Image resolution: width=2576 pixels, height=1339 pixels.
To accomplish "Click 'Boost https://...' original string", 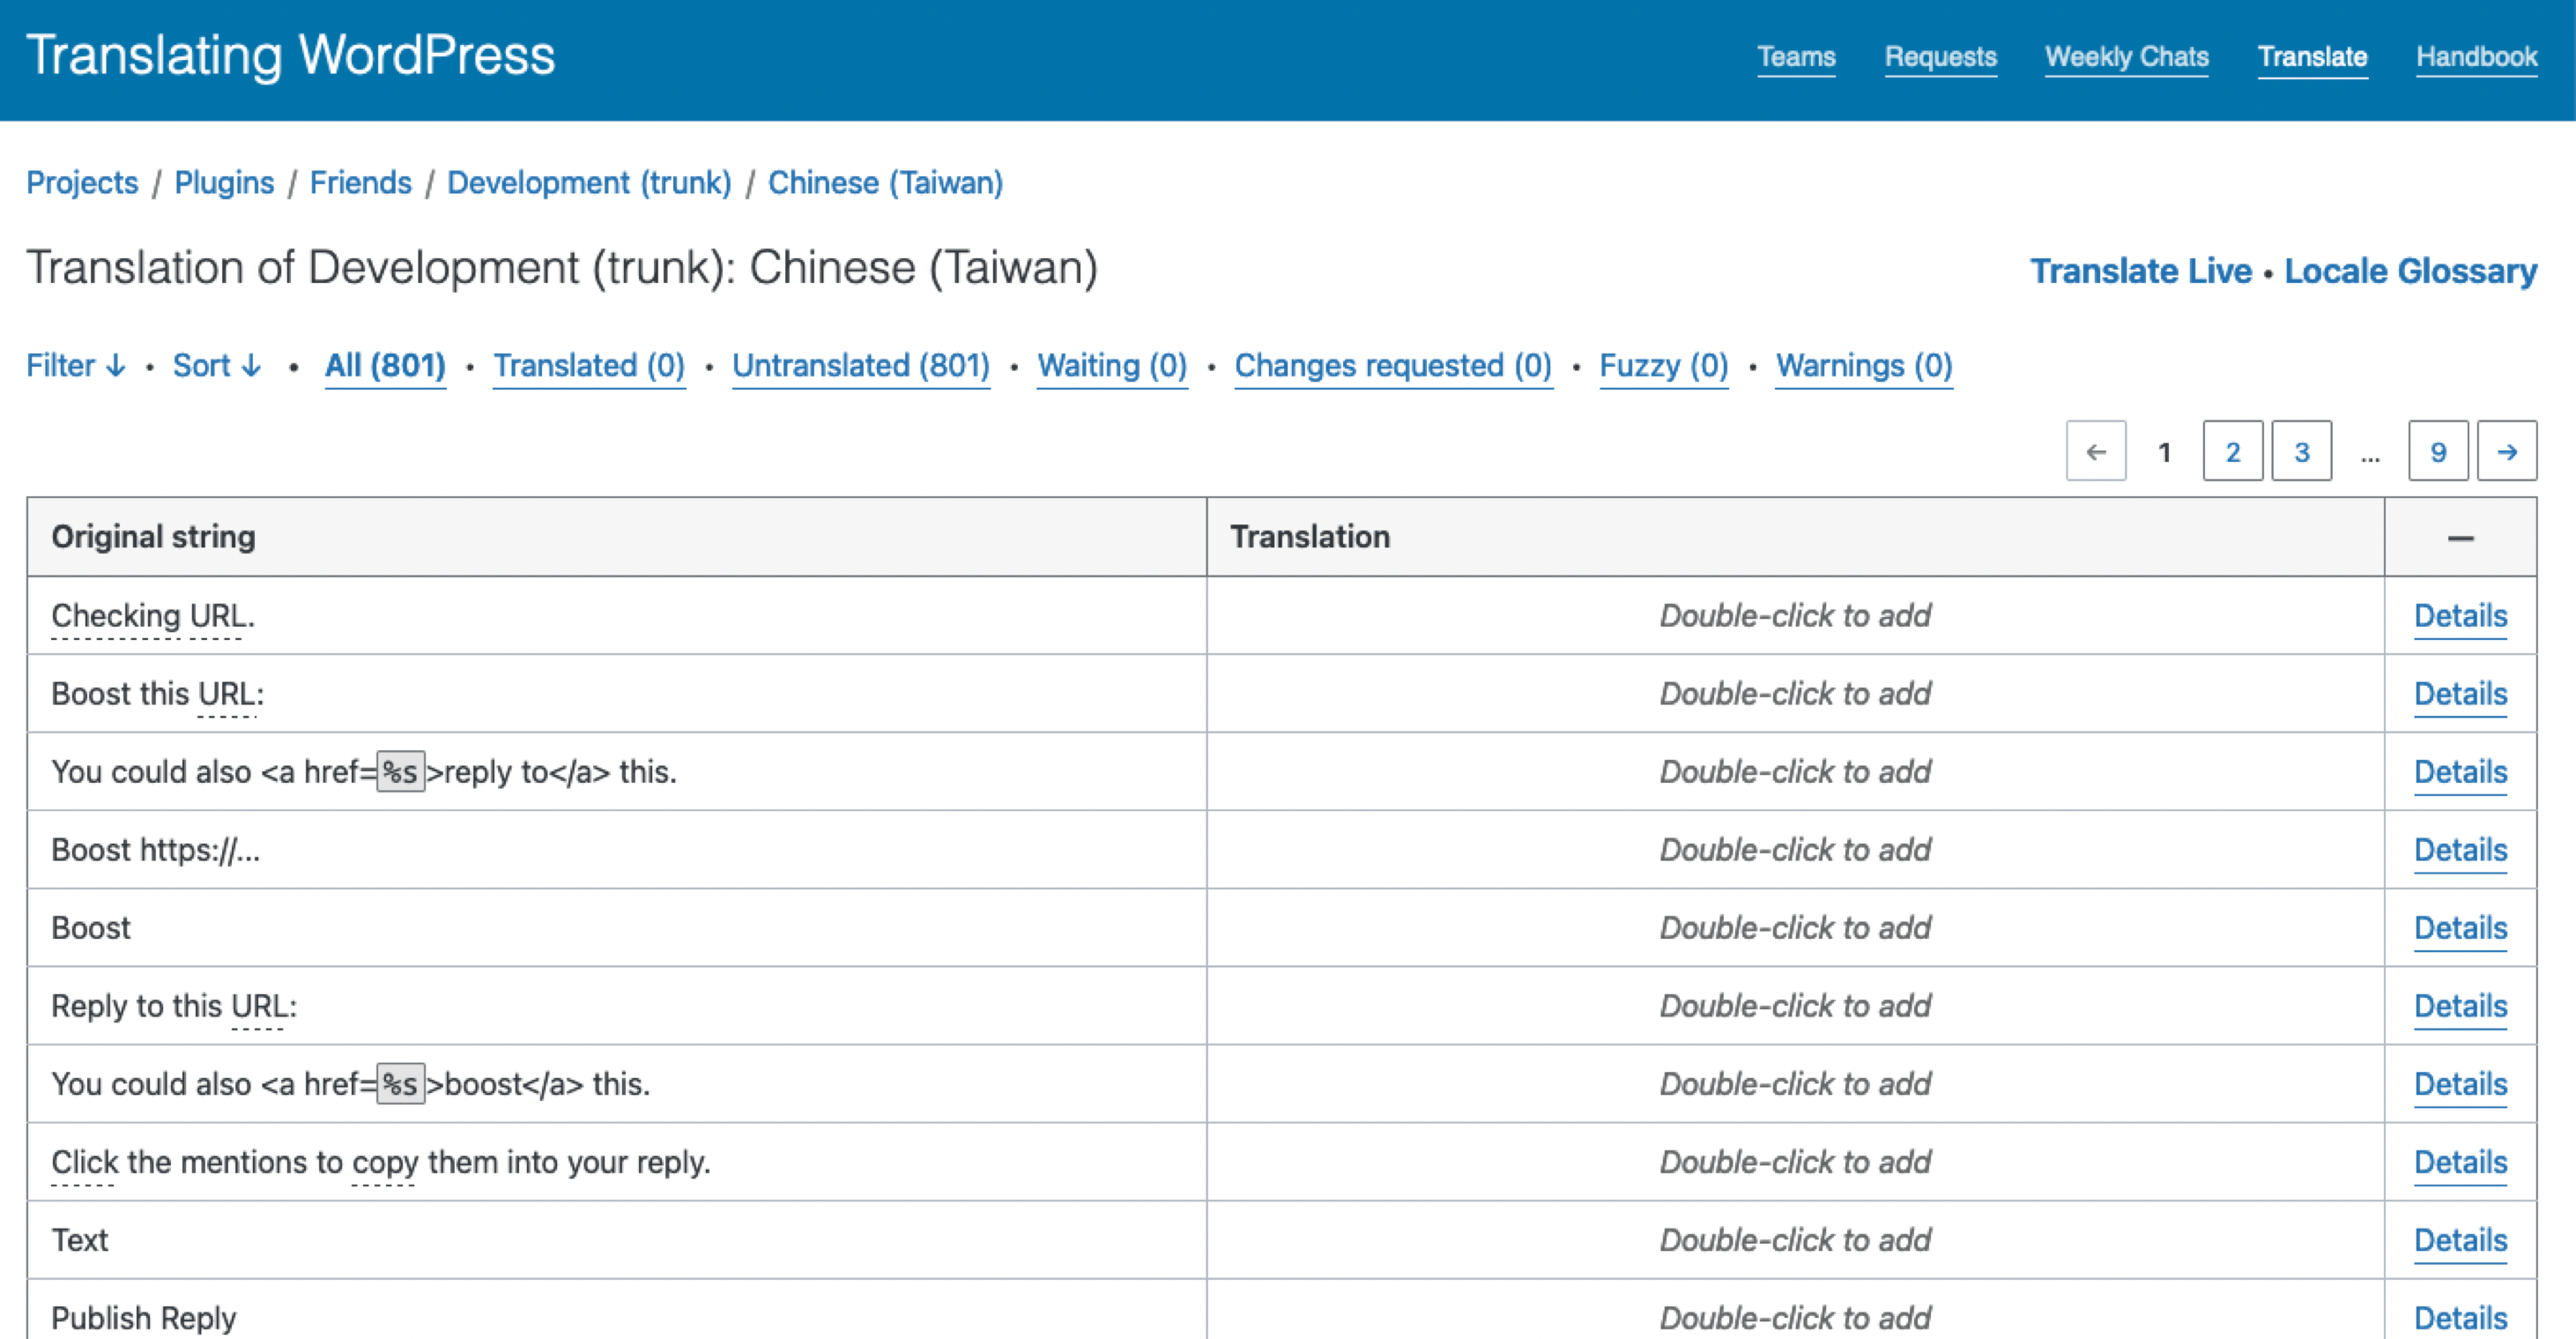I will pyautogui.click(x=156, y=850).
